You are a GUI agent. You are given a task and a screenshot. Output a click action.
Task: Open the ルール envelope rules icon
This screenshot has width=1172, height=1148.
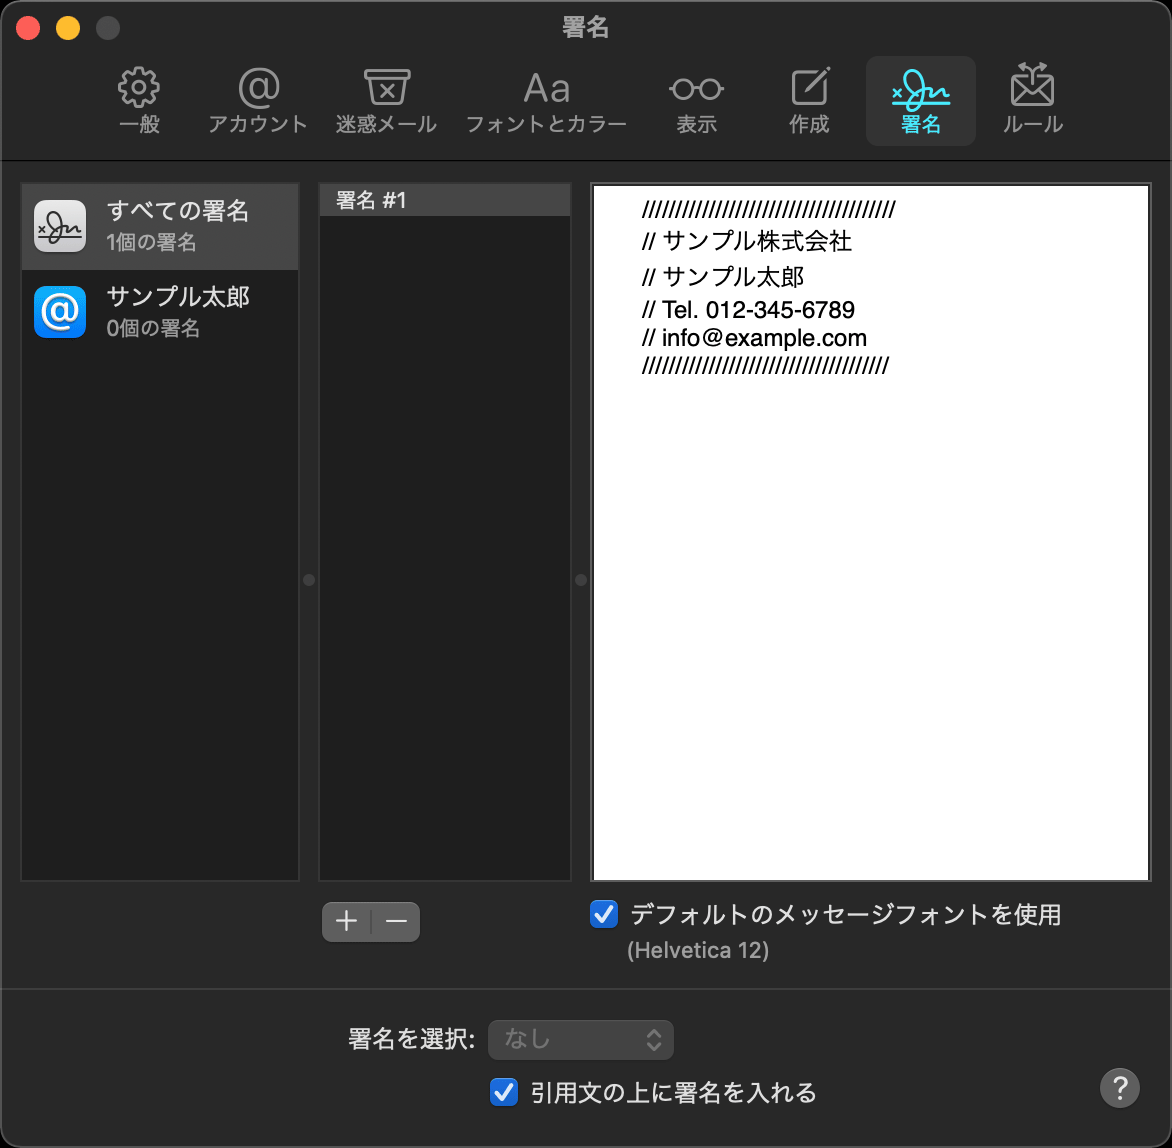point(1032,87)
